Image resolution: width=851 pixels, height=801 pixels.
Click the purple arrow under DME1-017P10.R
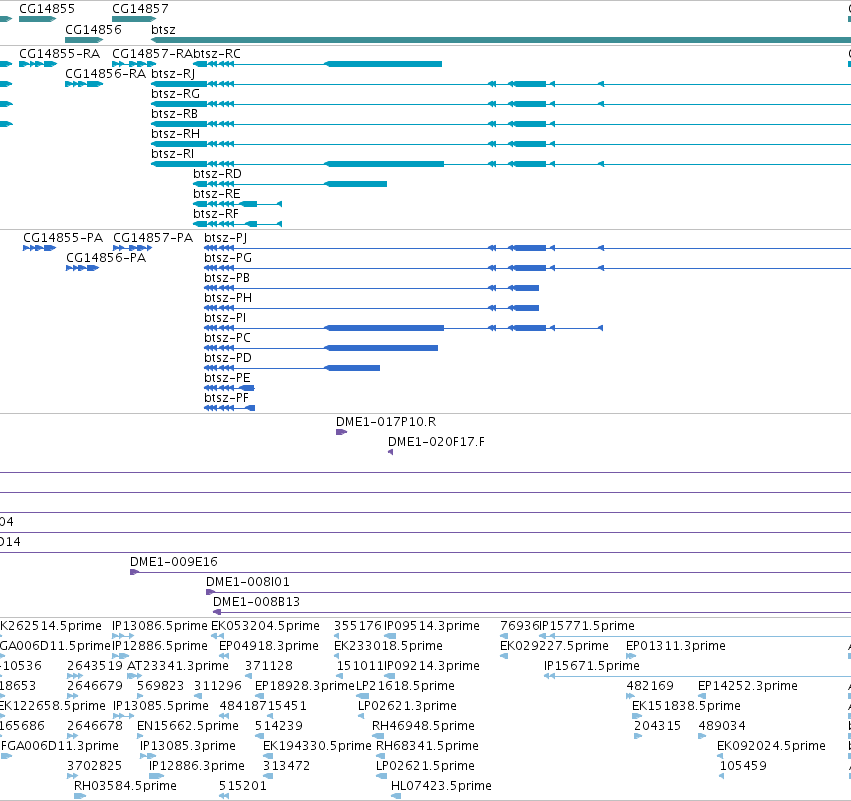click(341, 432)
